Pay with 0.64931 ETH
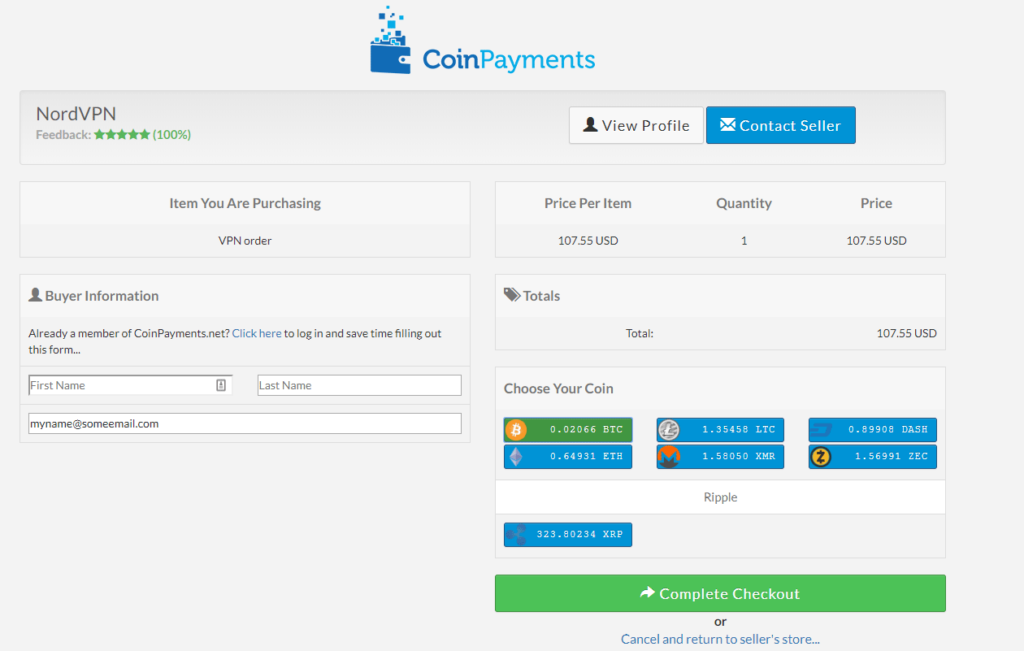1024x651 pixels. tap(568, 456)
